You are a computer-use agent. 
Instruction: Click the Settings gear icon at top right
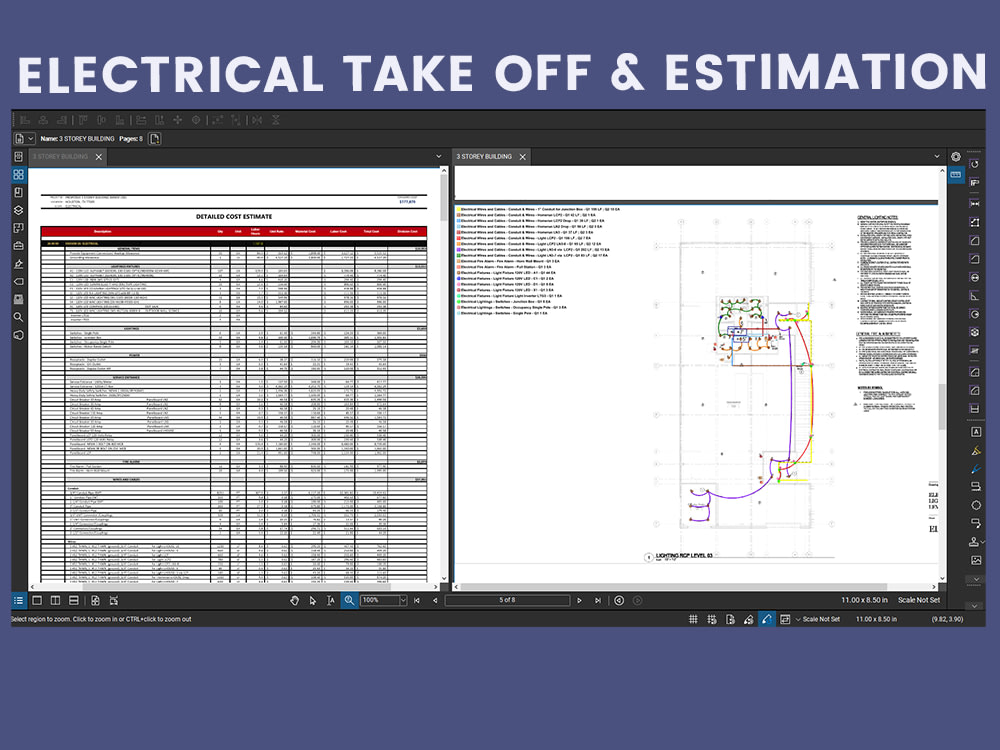(x=956, y=156)
